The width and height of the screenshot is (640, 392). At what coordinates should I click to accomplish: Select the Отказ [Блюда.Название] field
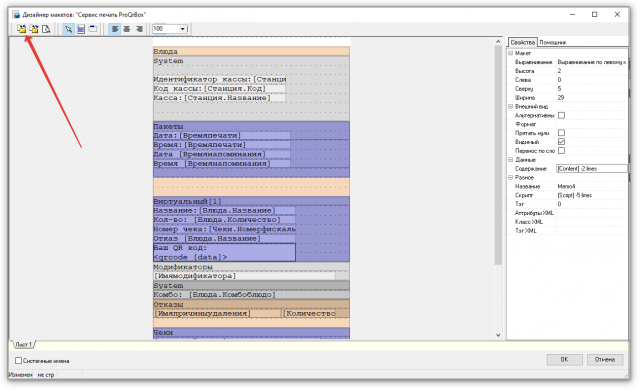224,239
